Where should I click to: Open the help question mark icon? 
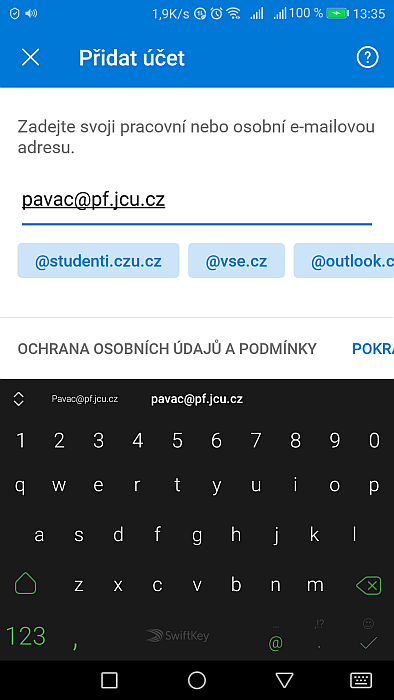pyautogui.click(x=367, y=58)
